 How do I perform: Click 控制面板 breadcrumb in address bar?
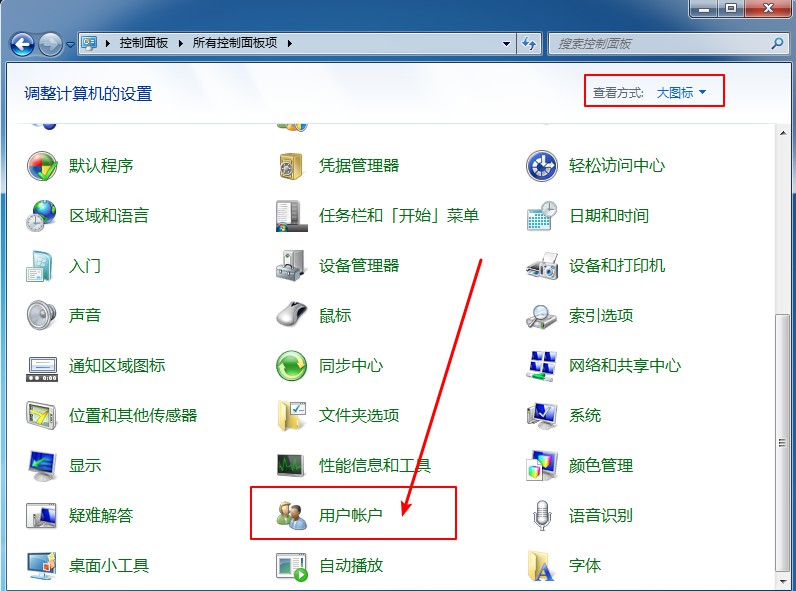click(144, 43)
